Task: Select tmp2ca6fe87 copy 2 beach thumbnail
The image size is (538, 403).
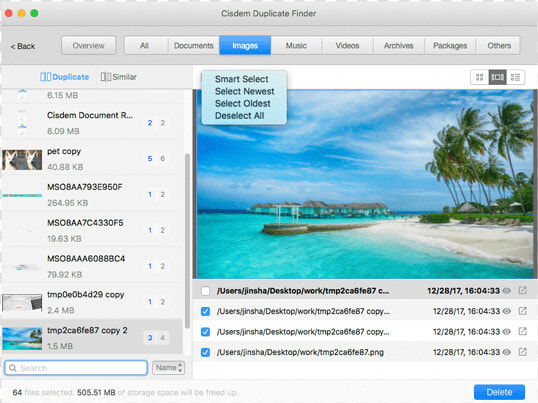Action: coord(22,339)
